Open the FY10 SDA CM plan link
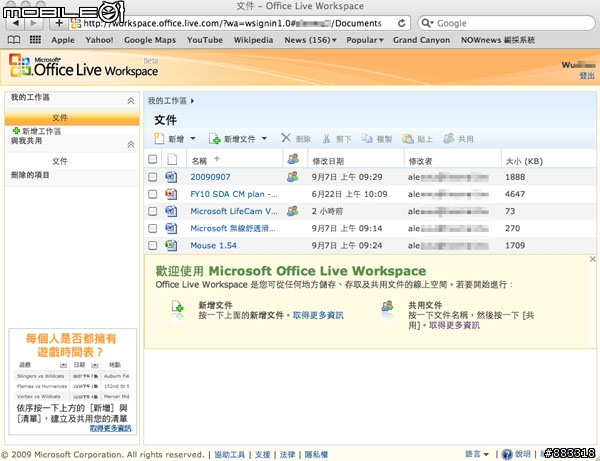 (x=234, y=194)
